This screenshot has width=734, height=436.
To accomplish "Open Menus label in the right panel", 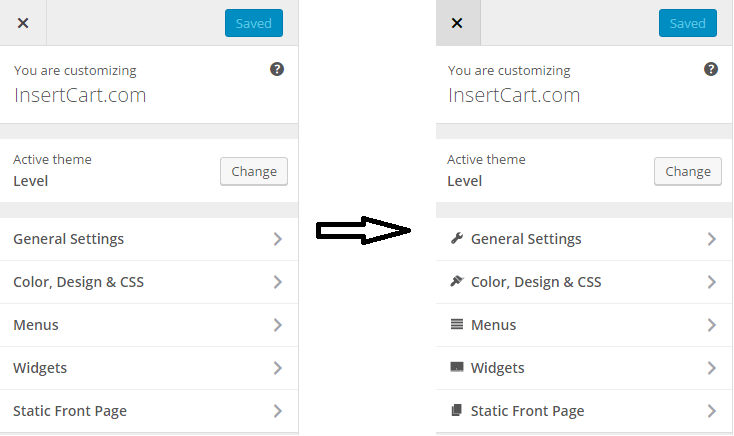I will (x=493, y=325).
